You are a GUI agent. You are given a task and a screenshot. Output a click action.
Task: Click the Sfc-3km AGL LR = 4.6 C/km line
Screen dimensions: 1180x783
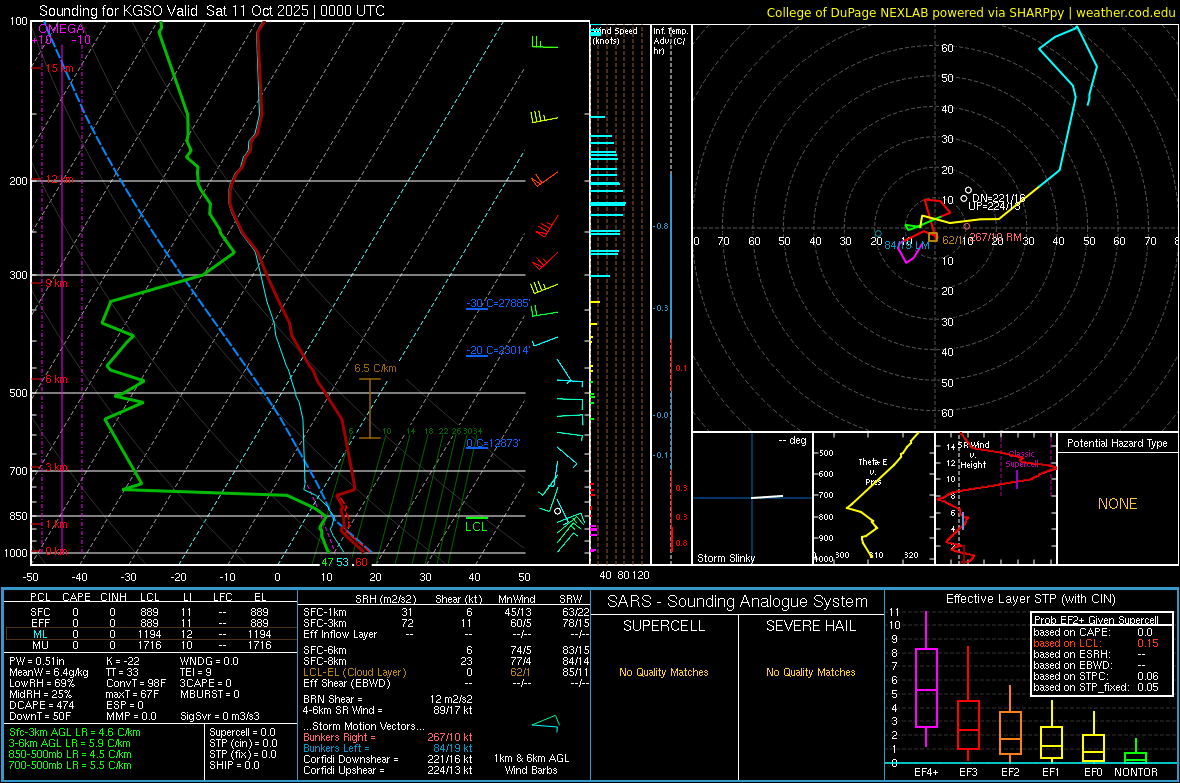point(75,732)
